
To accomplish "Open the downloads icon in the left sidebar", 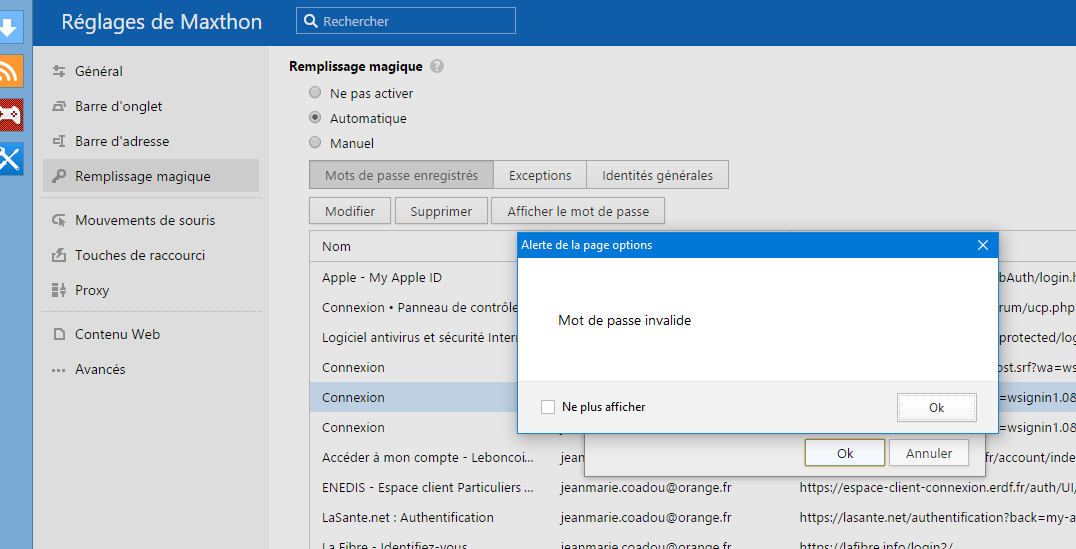I will (x=10, y=27).
